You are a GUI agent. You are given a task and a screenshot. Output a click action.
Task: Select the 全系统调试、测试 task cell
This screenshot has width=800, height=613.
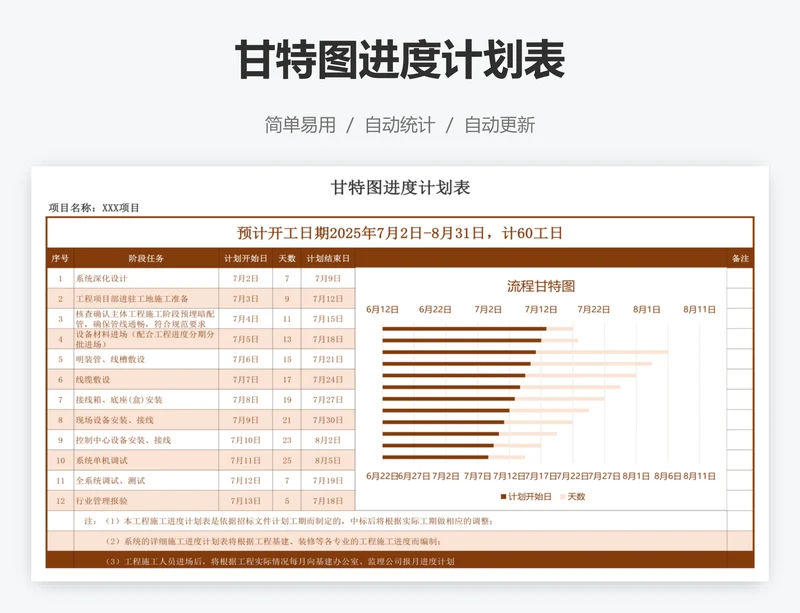coord(146,480)
